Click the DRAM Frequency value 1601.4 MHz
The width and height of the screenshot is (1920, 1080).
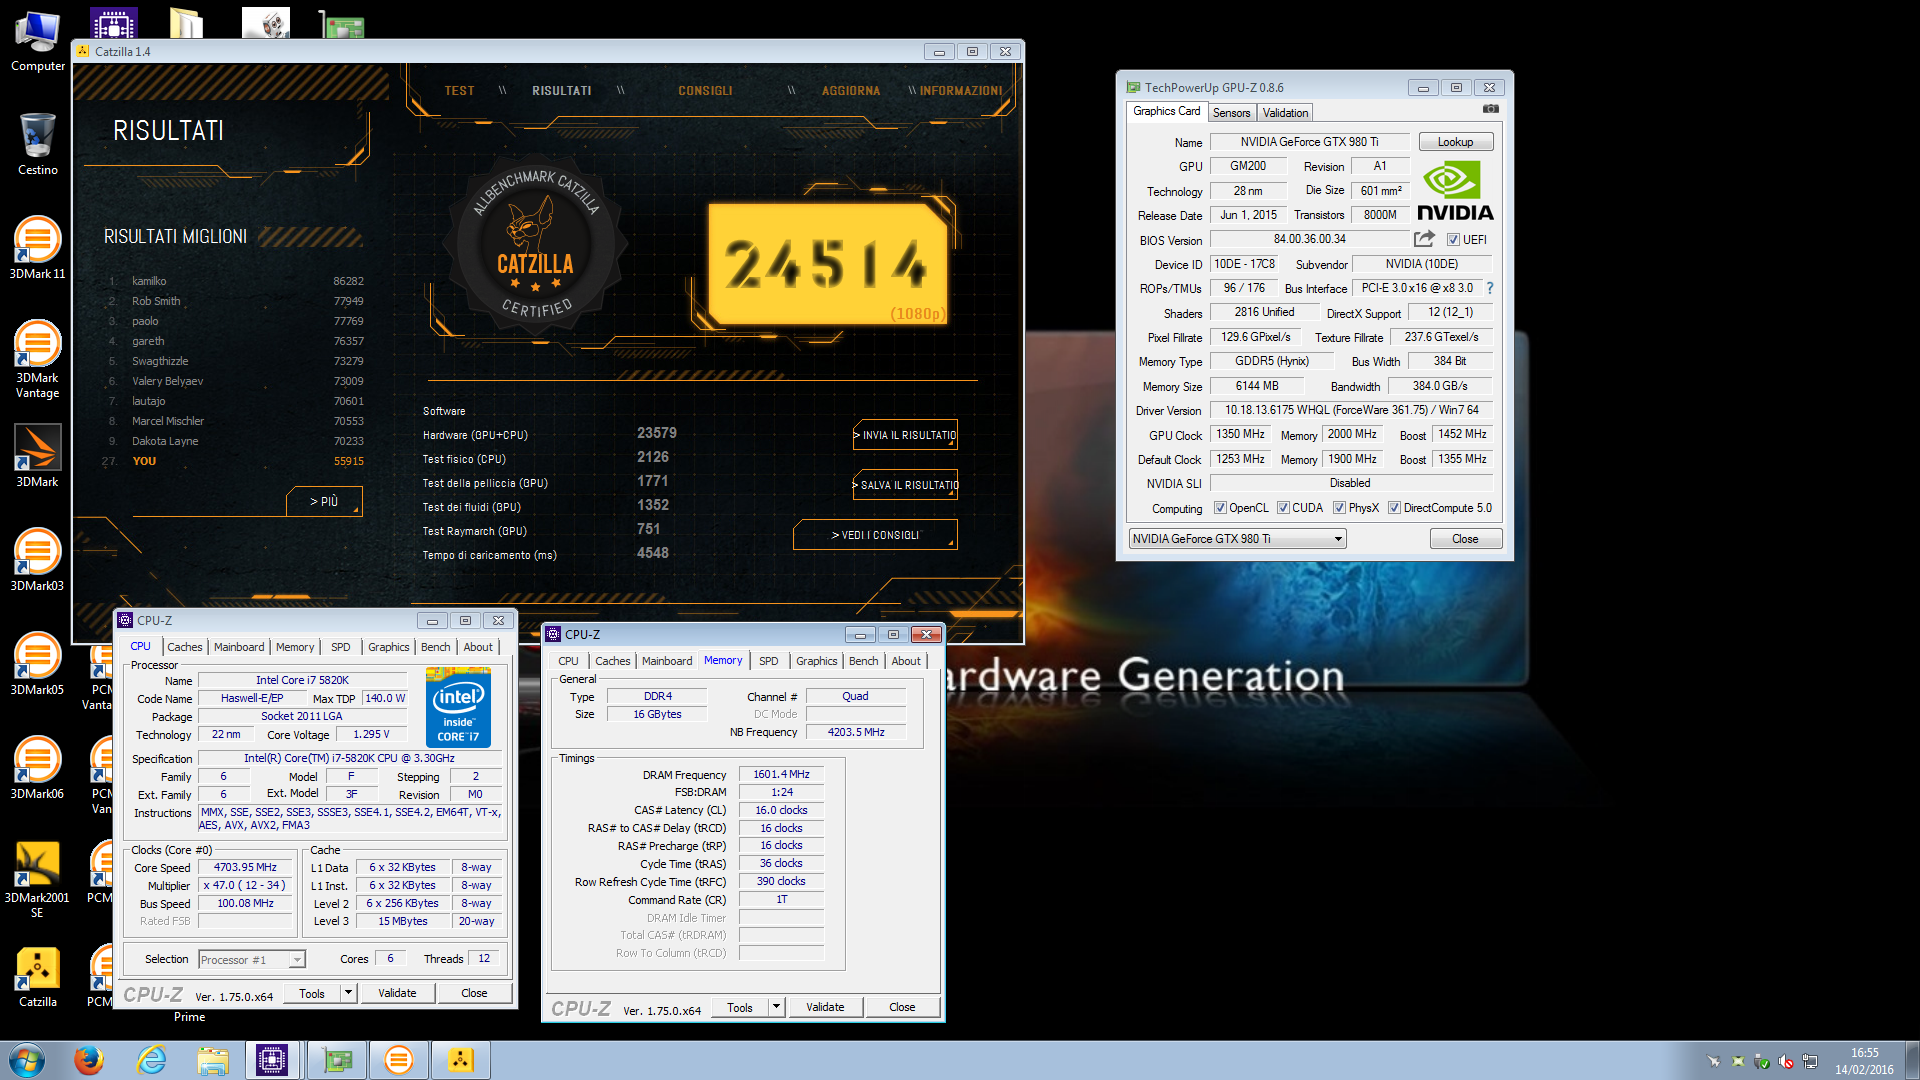[781, 774]
